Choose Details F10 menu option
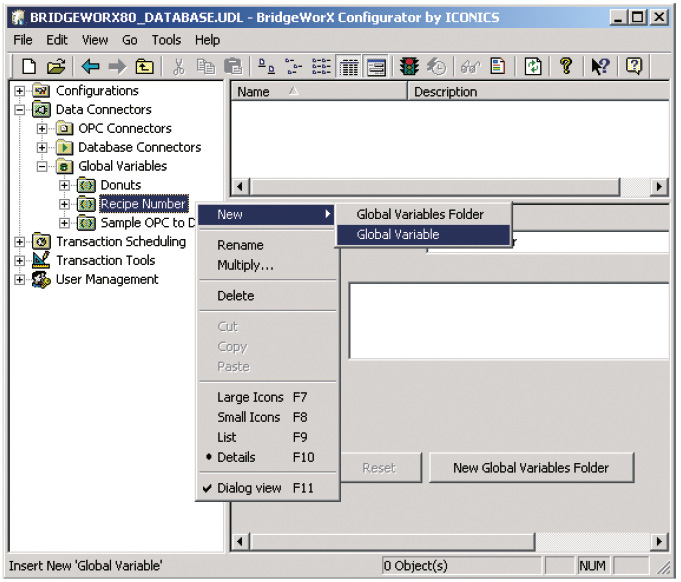The height and width of the screenshot is (582, 681). [x=268, y=457]
